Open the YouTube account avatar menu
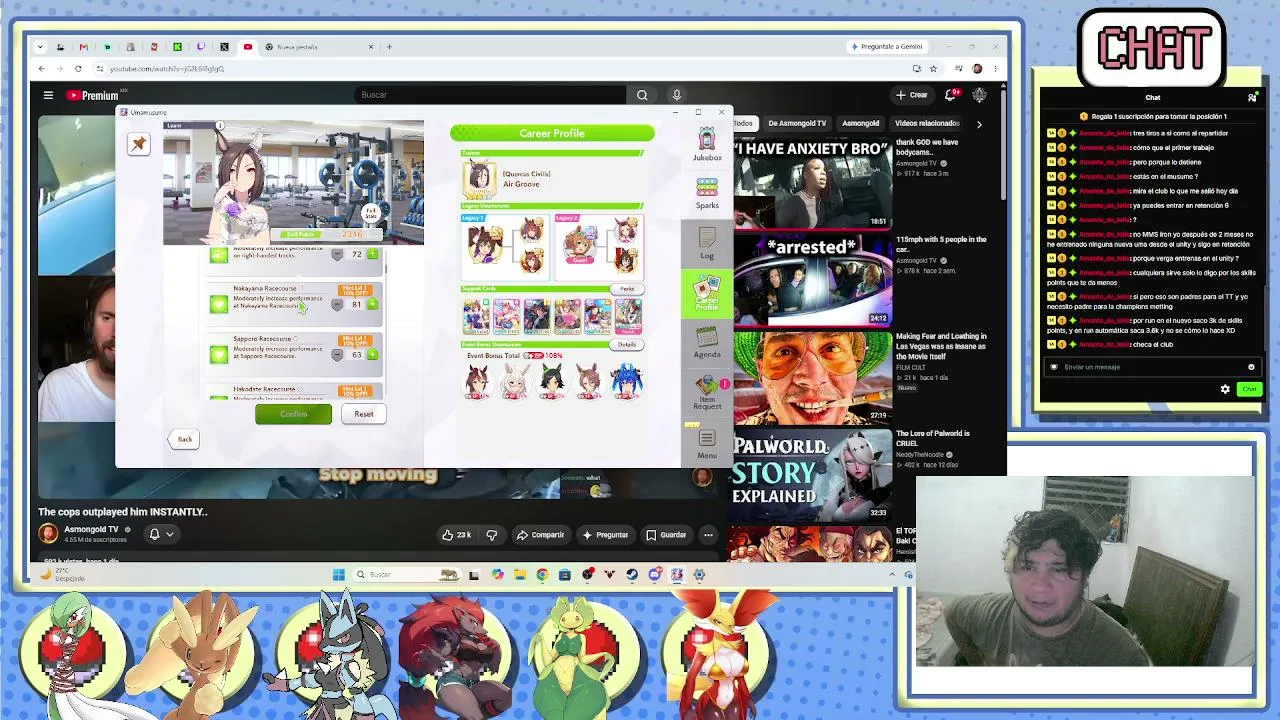This screenshot has width=1280, height=720. [x=979, y=95]
